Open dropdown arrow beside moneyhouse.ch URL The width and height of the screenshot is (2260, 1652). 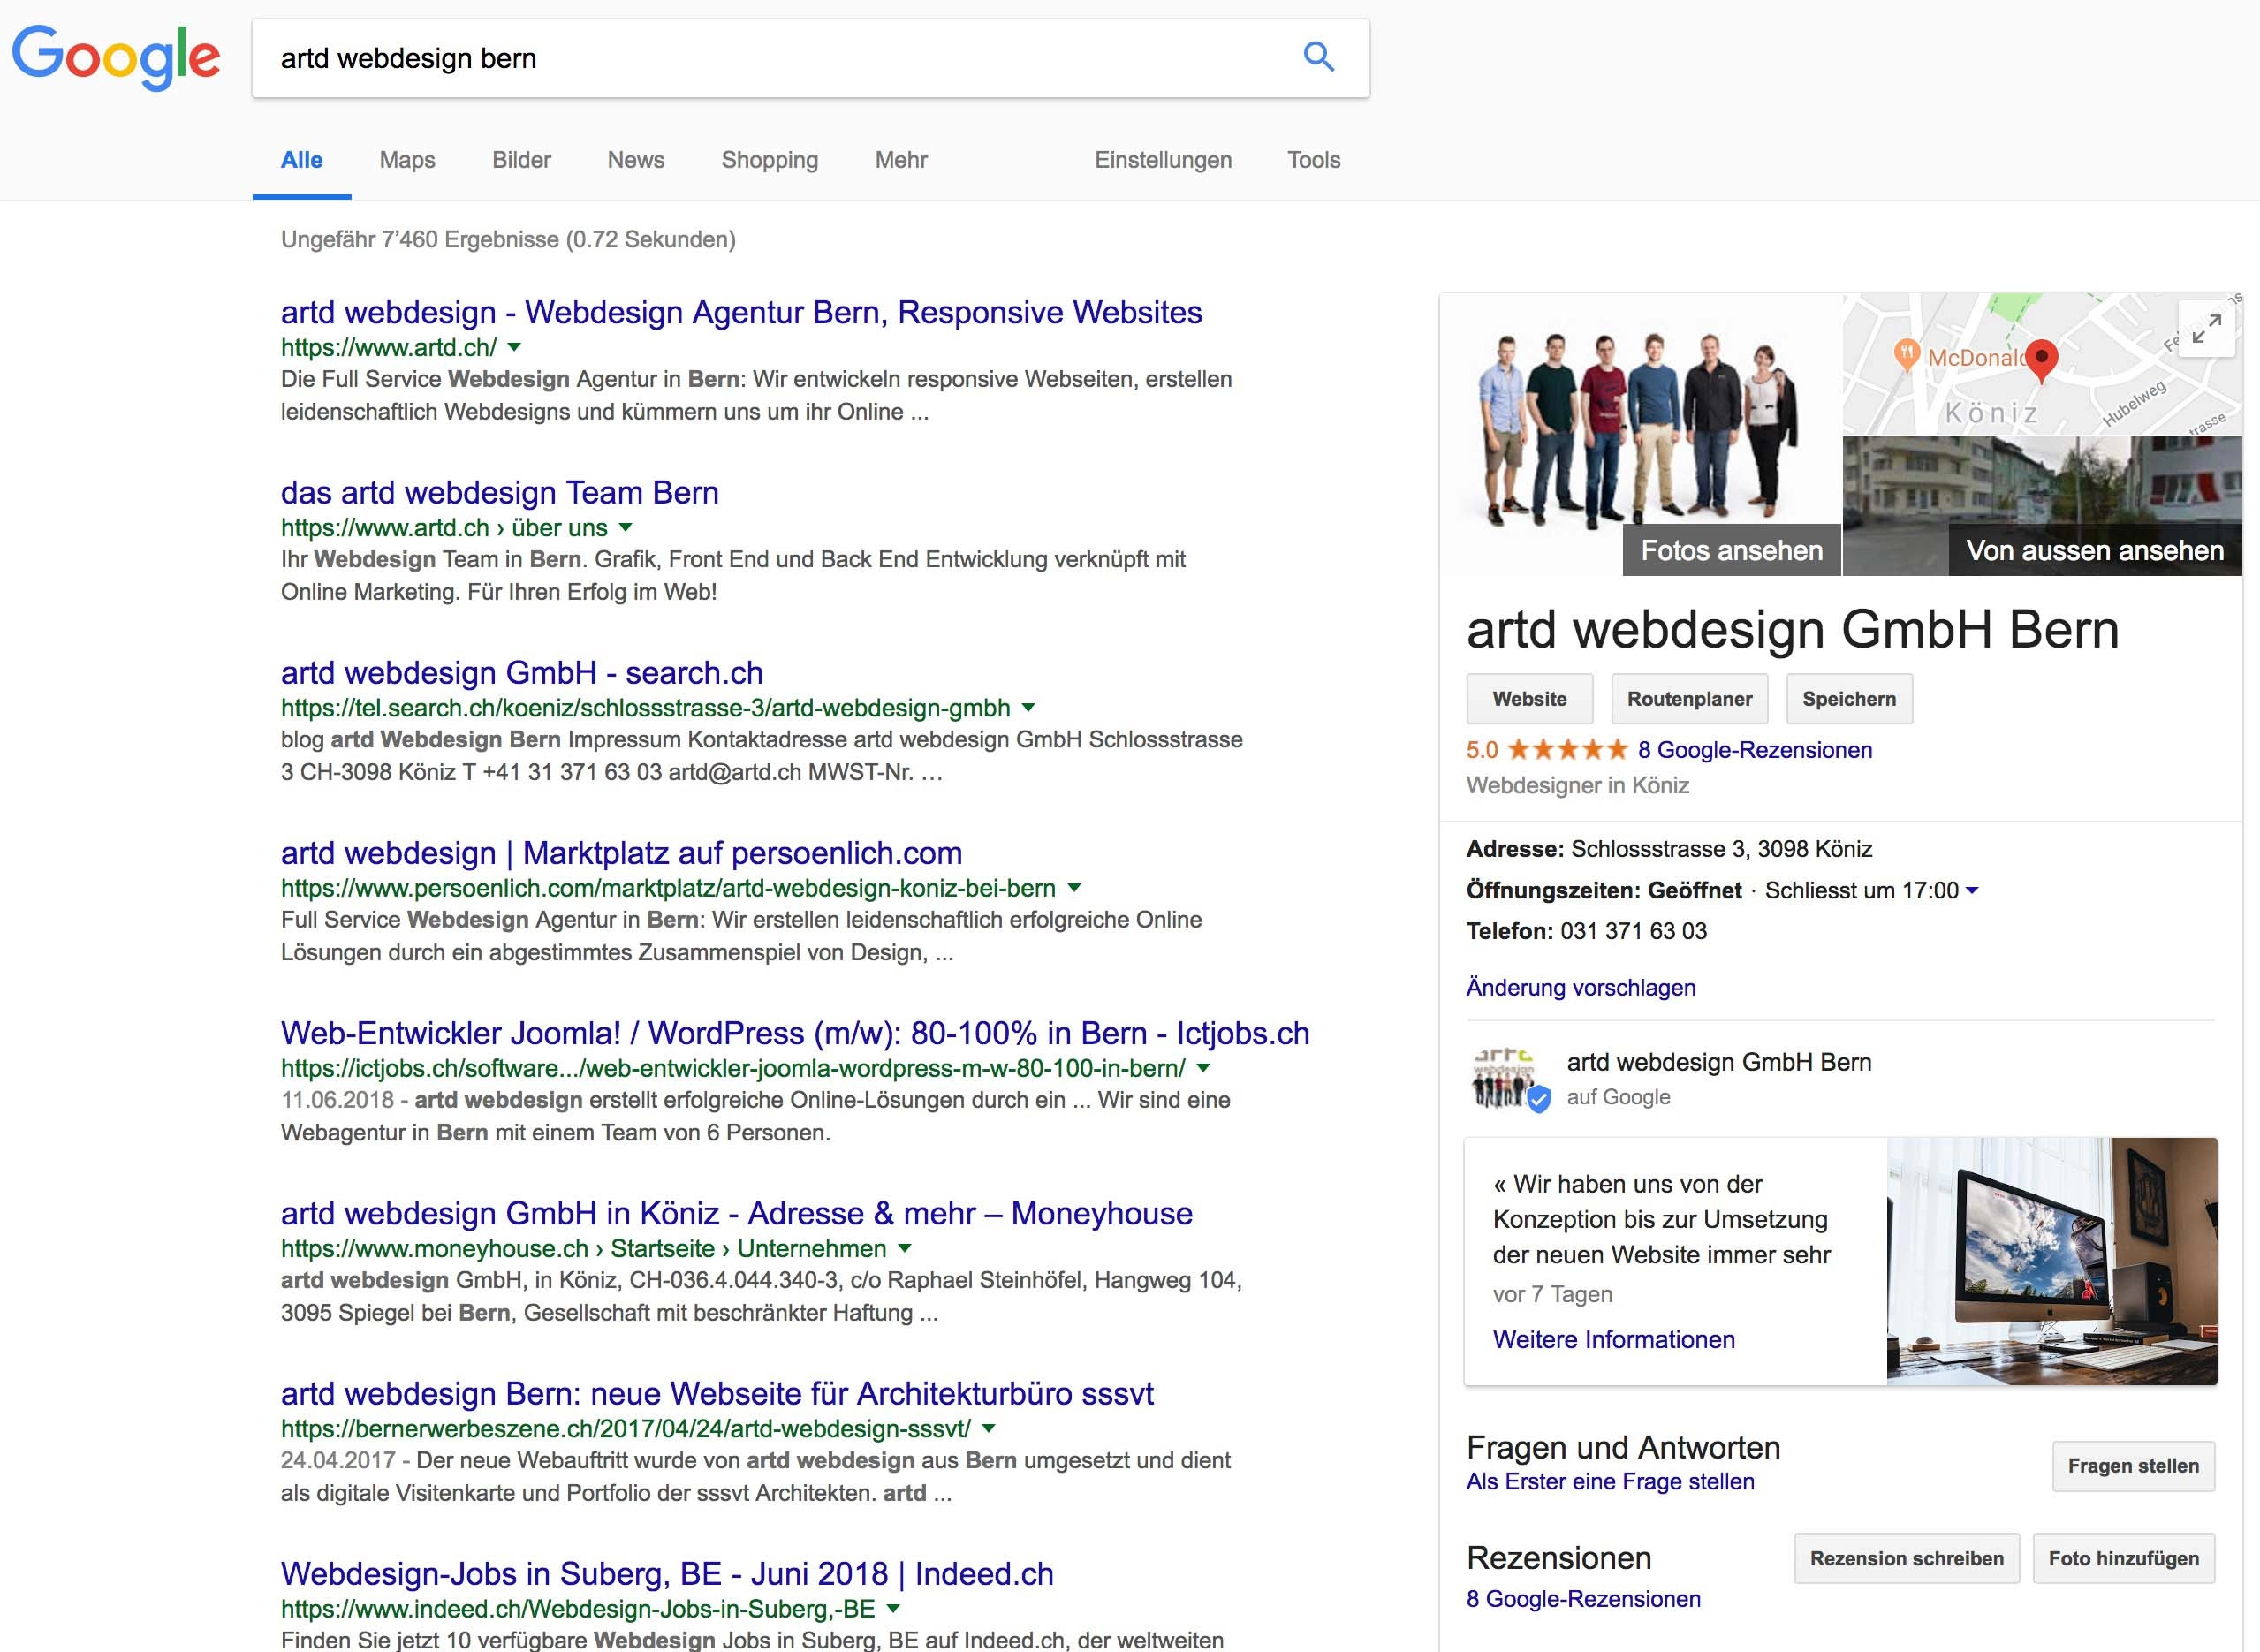(x=904, y=1248)
